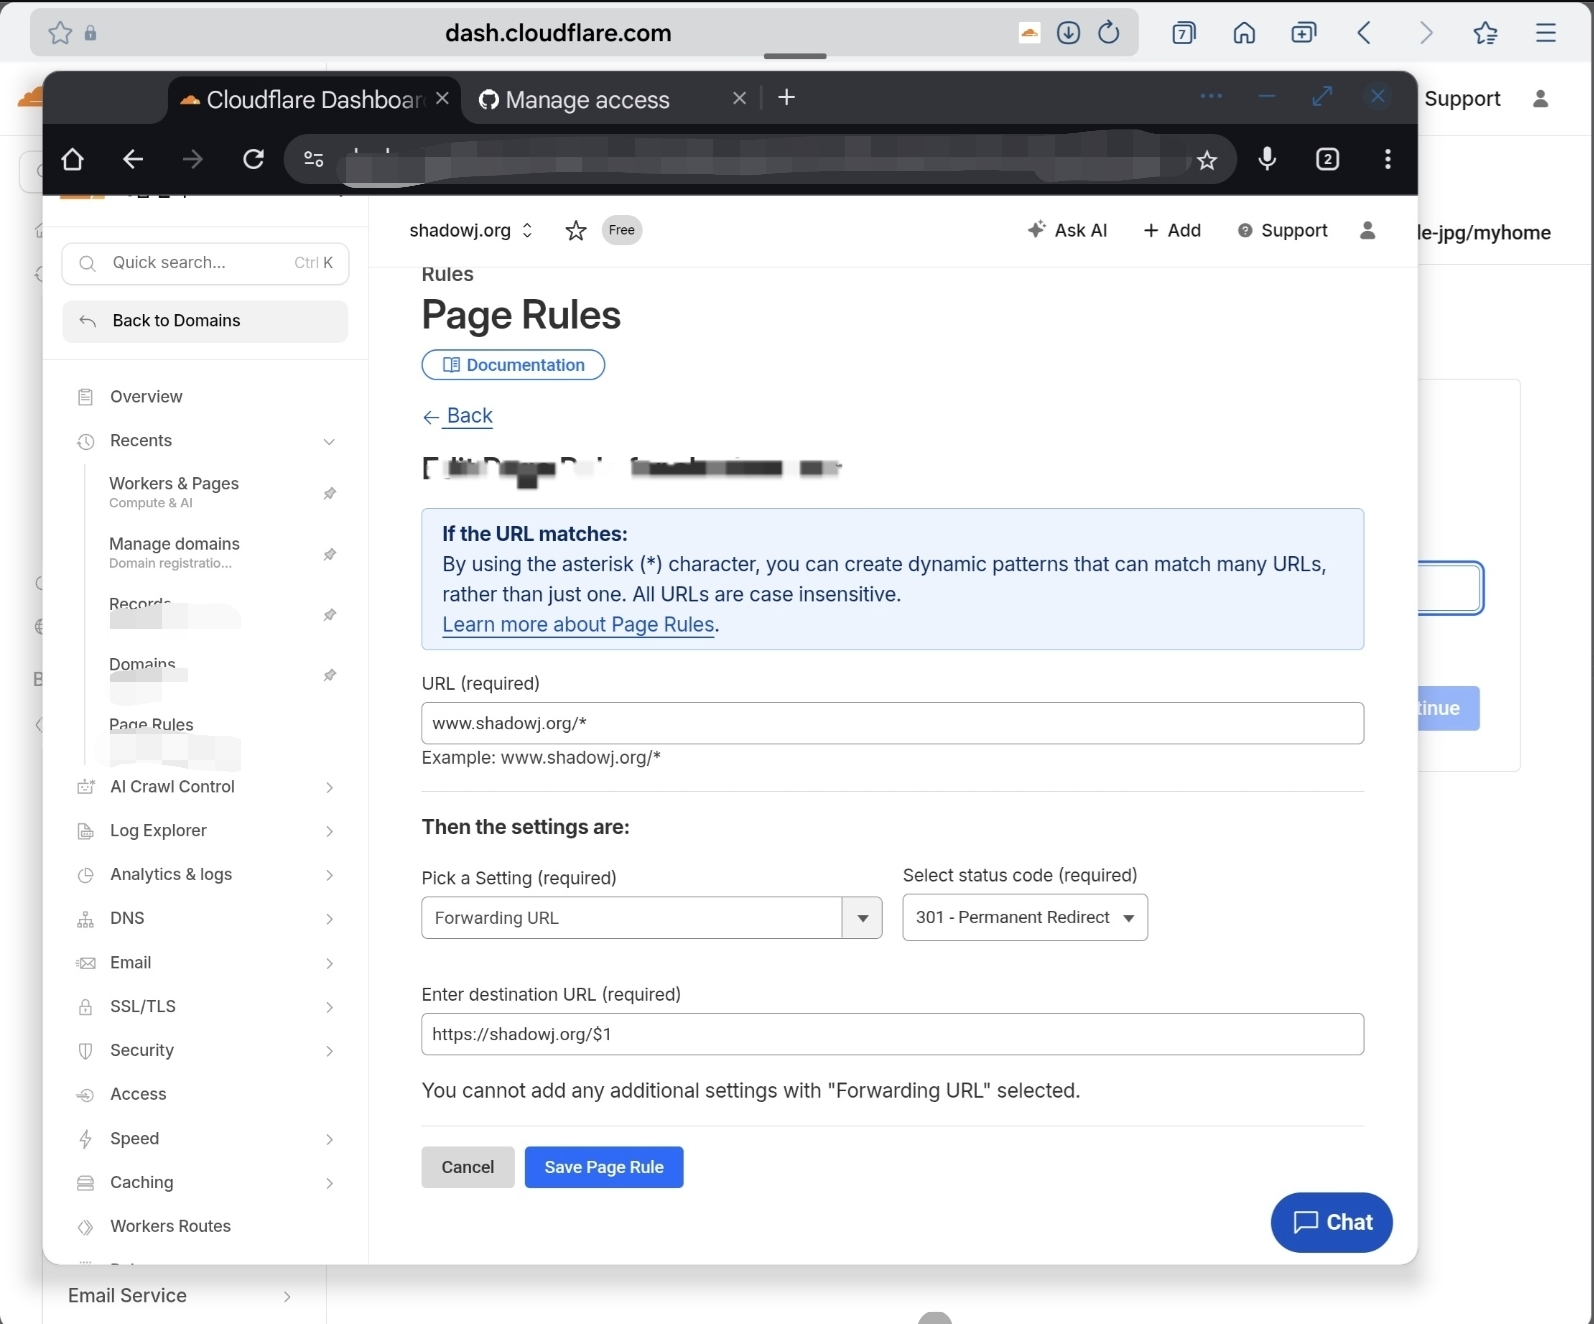Collapse the Recents section

pyautogui.click(x=329, y=441)
